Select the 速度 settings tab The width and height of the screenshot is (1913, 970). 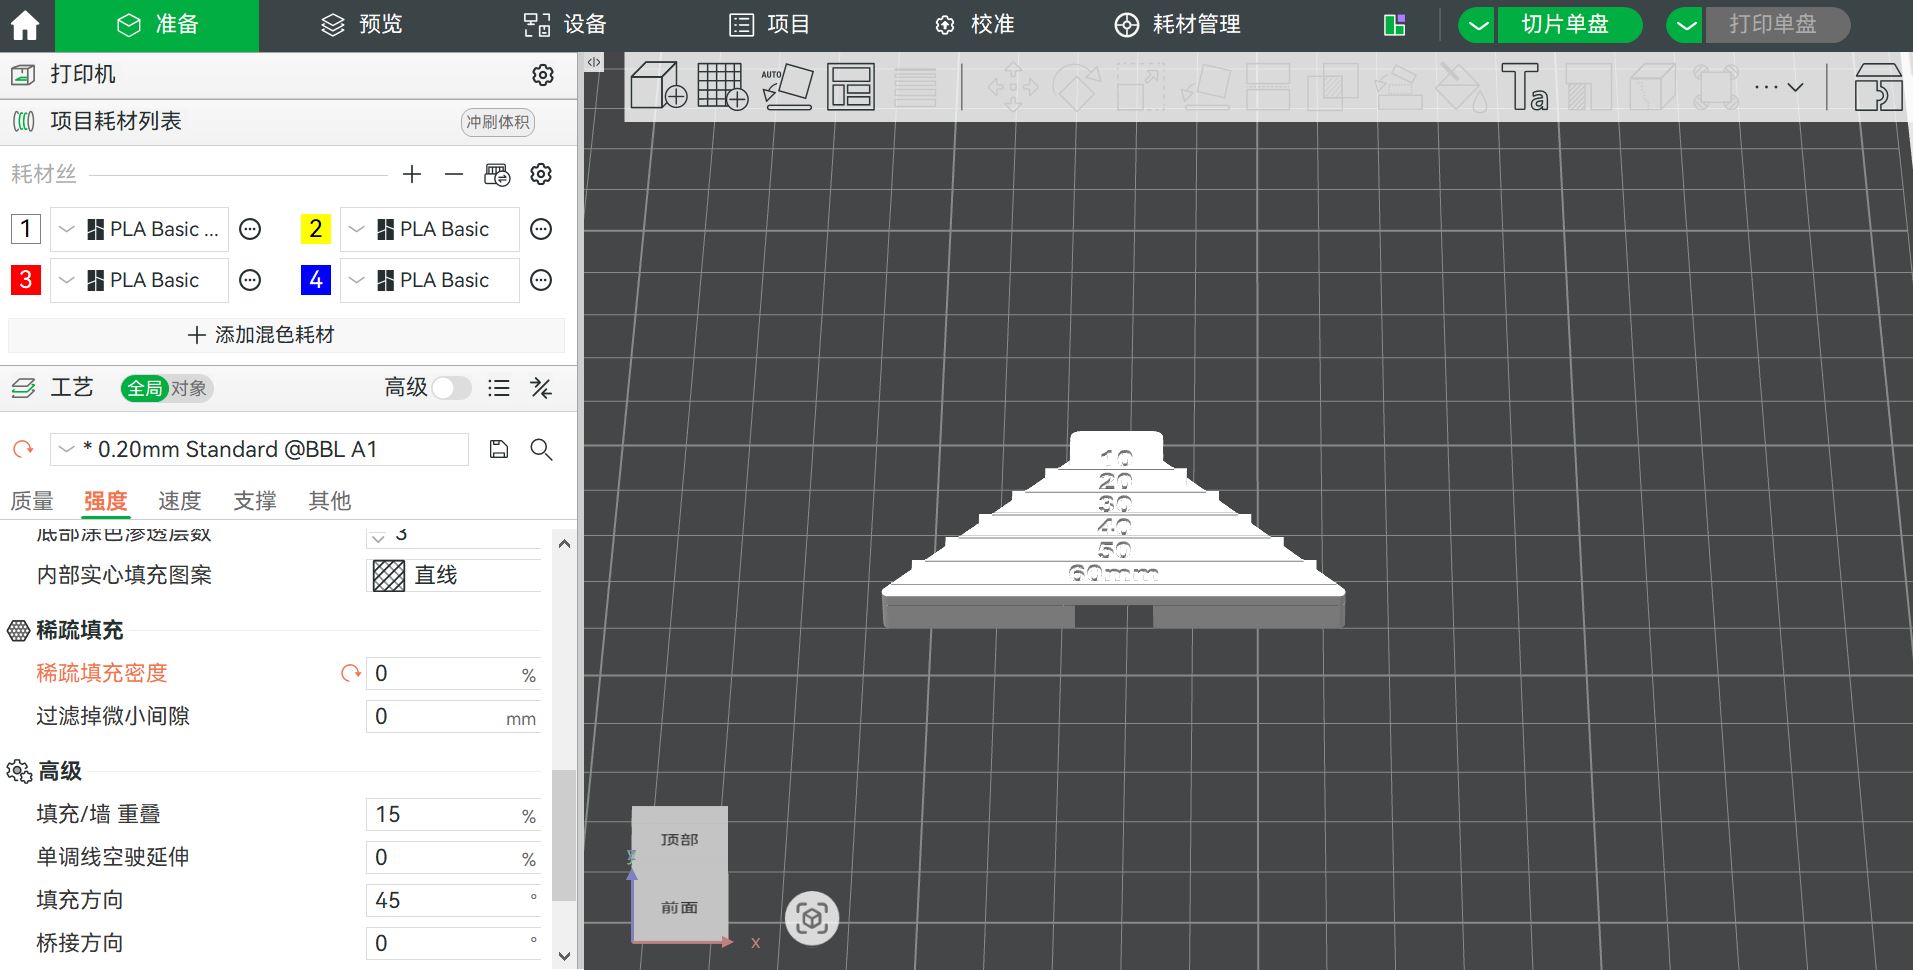[x=180, y=501]
